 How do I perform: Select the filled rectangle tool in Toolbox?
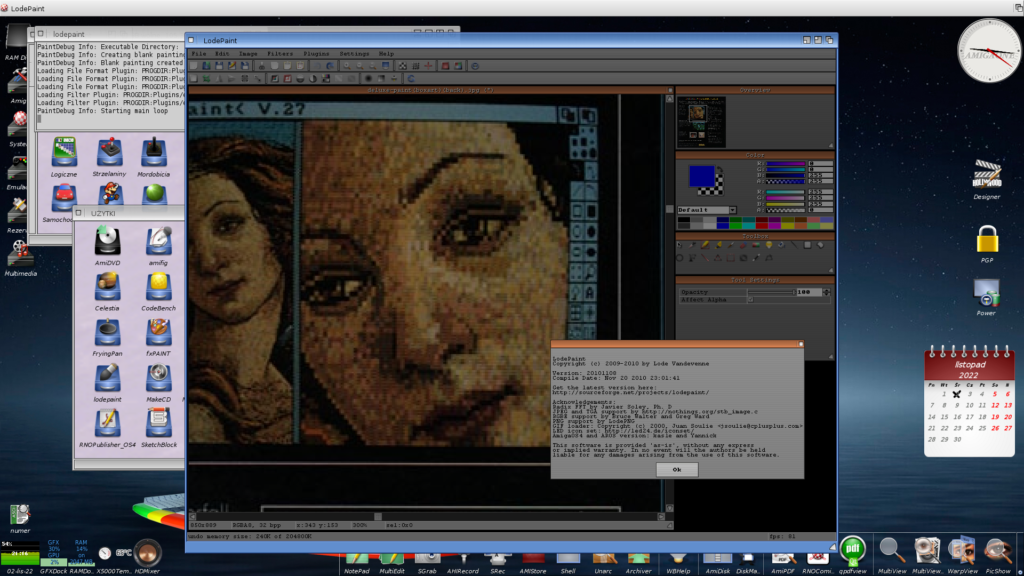pyautogui.click(x=807, y=245)
